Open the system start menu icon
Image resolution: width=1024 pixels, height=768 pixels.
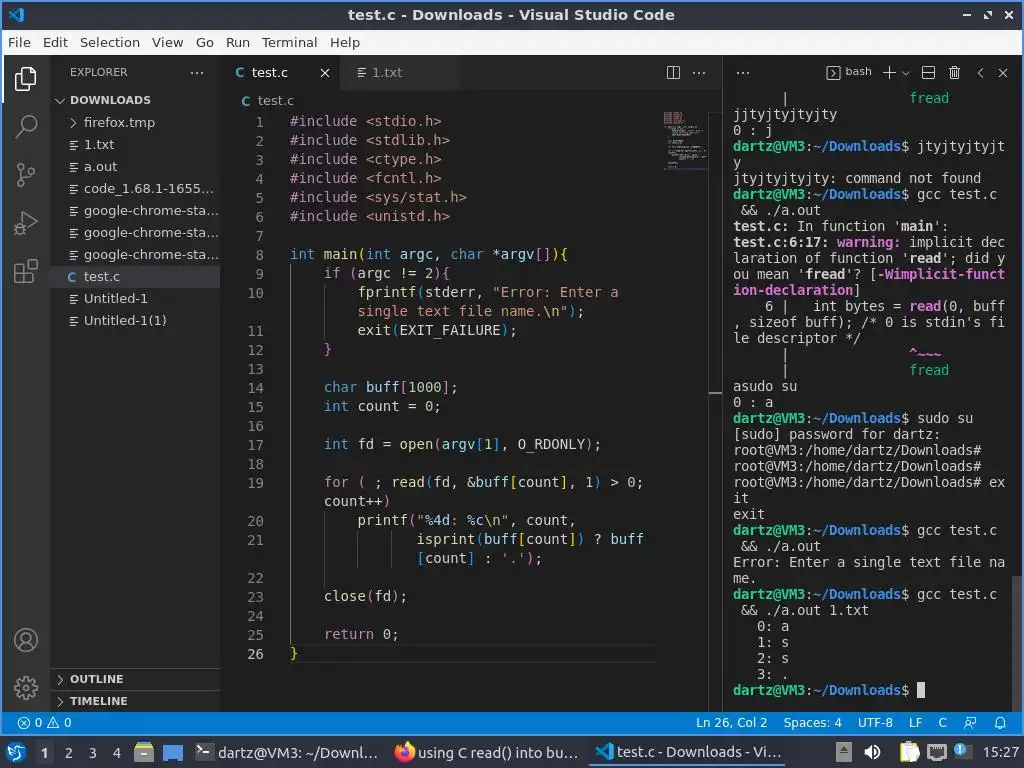16,753
